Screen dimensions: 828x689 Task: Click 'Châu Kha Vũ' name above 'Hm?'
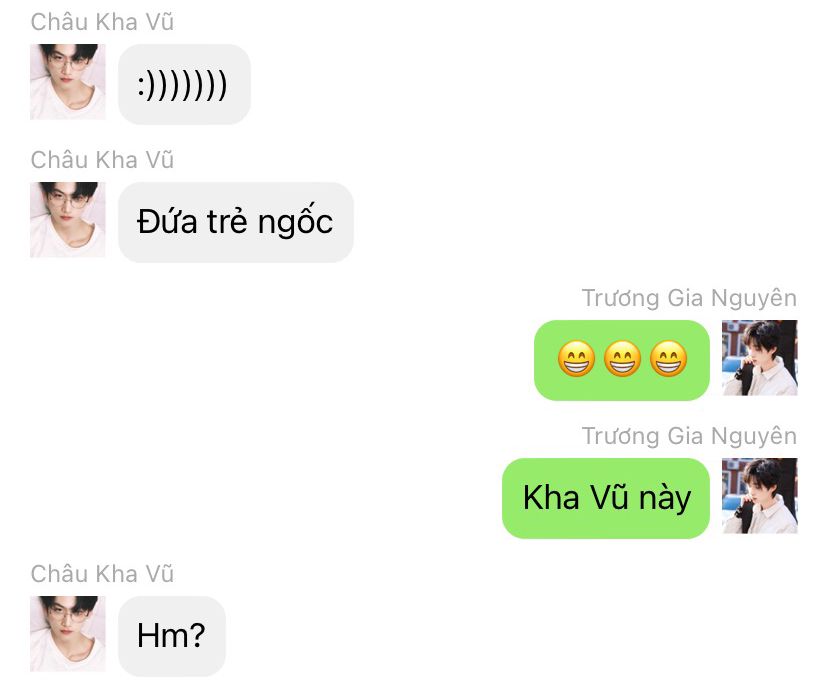(102, 574)
